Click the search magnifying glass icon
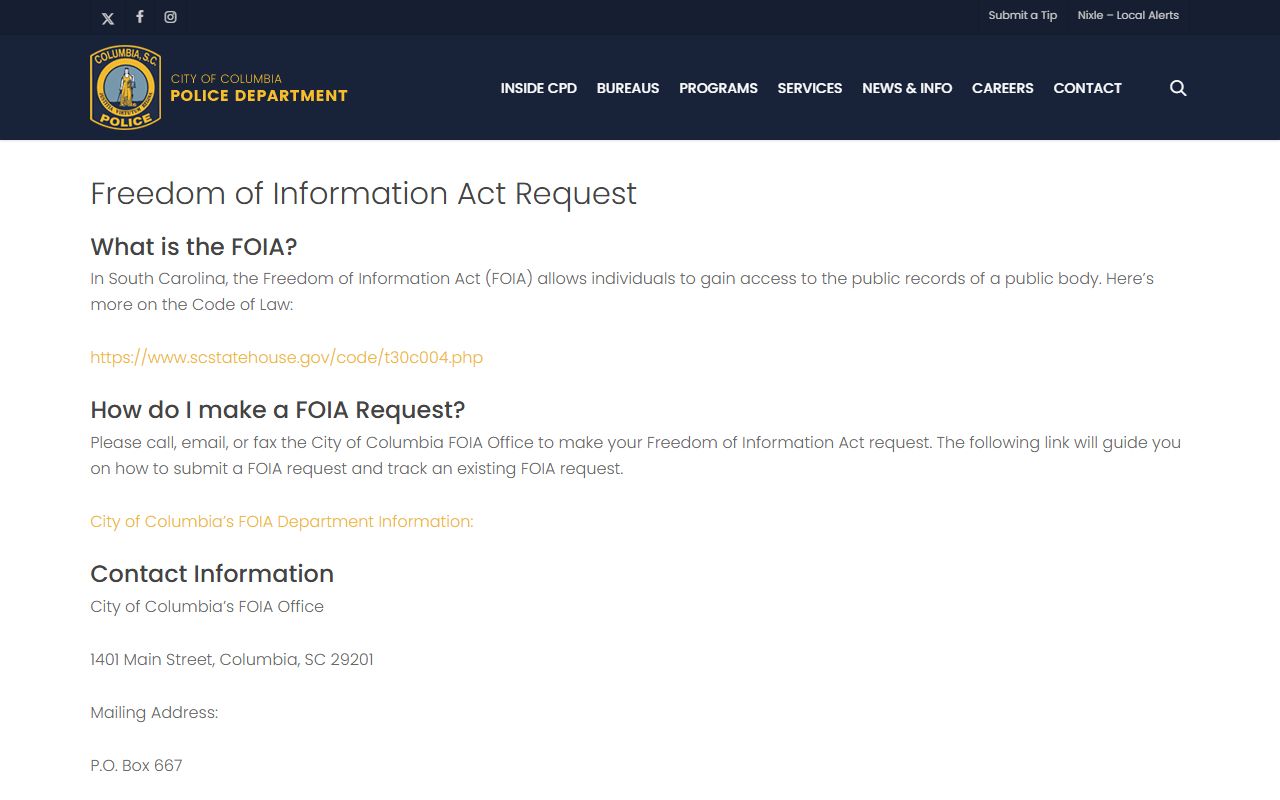 coord(1178,88)
